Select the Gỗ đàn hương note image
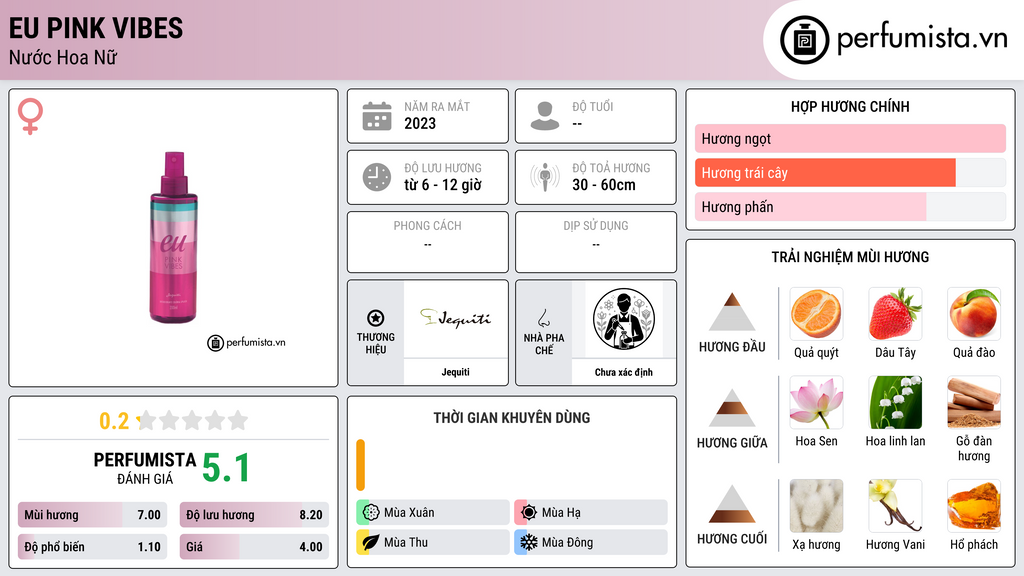 974,402
